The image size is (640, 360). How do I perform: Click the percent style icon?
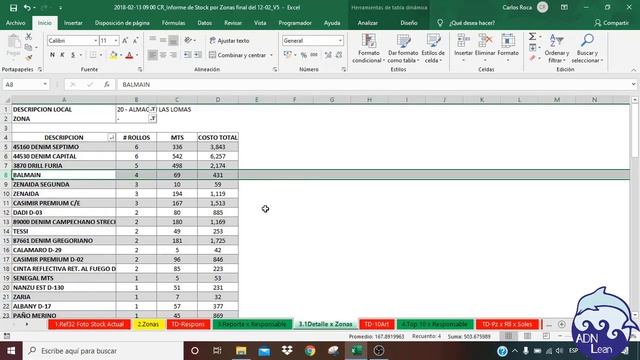pos(304,55)
